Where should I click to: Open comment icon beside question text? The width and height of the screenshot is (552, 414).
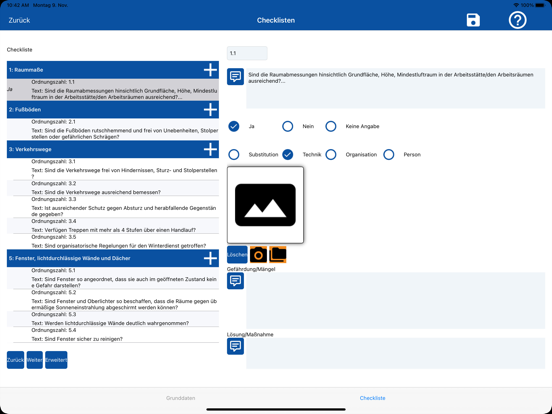pyautogui.click(x=235, y=76)
